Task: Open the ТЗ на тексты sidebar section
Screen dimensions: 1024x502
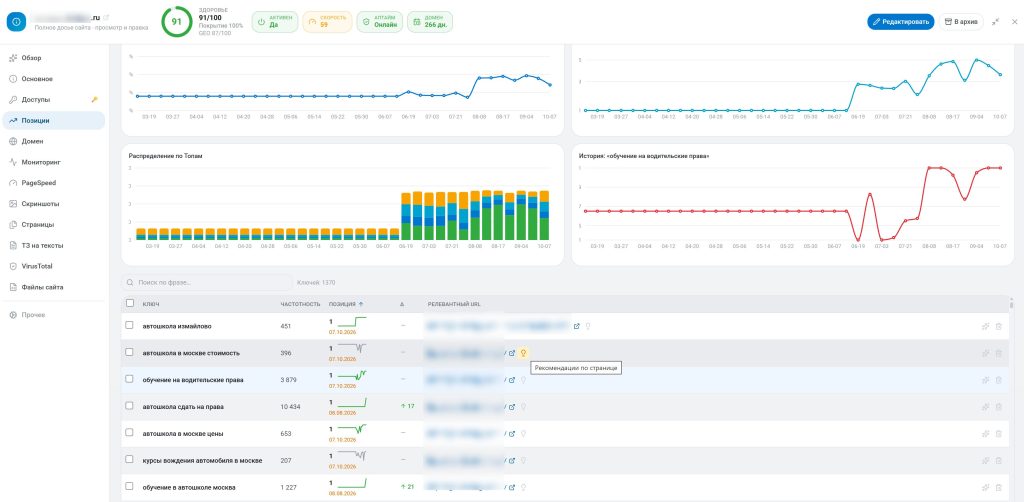Action: [54, 245]
